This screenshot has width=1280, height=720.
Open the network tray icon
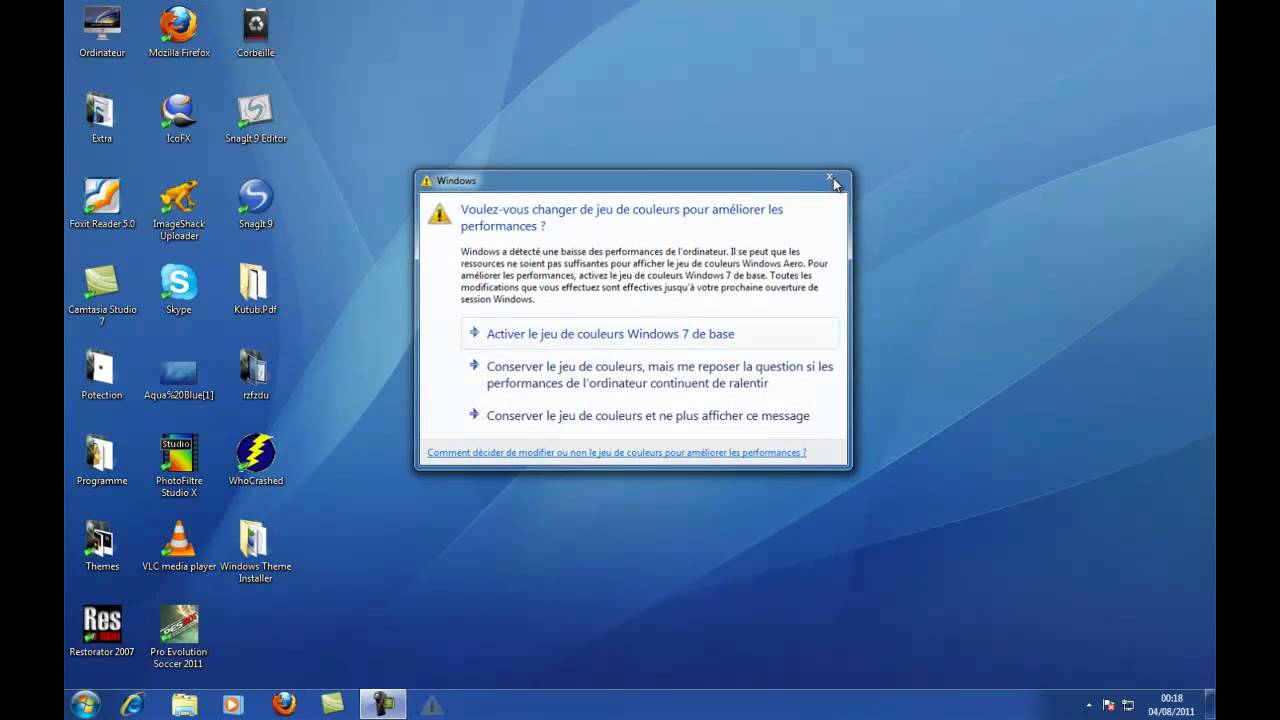tap(1128, 705)
